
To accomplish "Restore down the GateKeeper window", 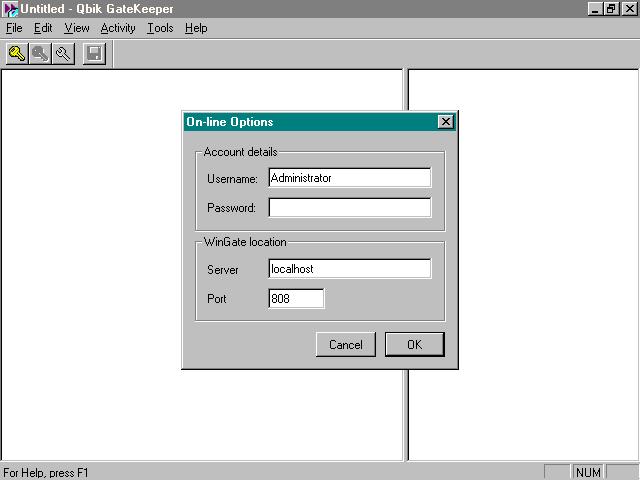I will click(611, 9).
